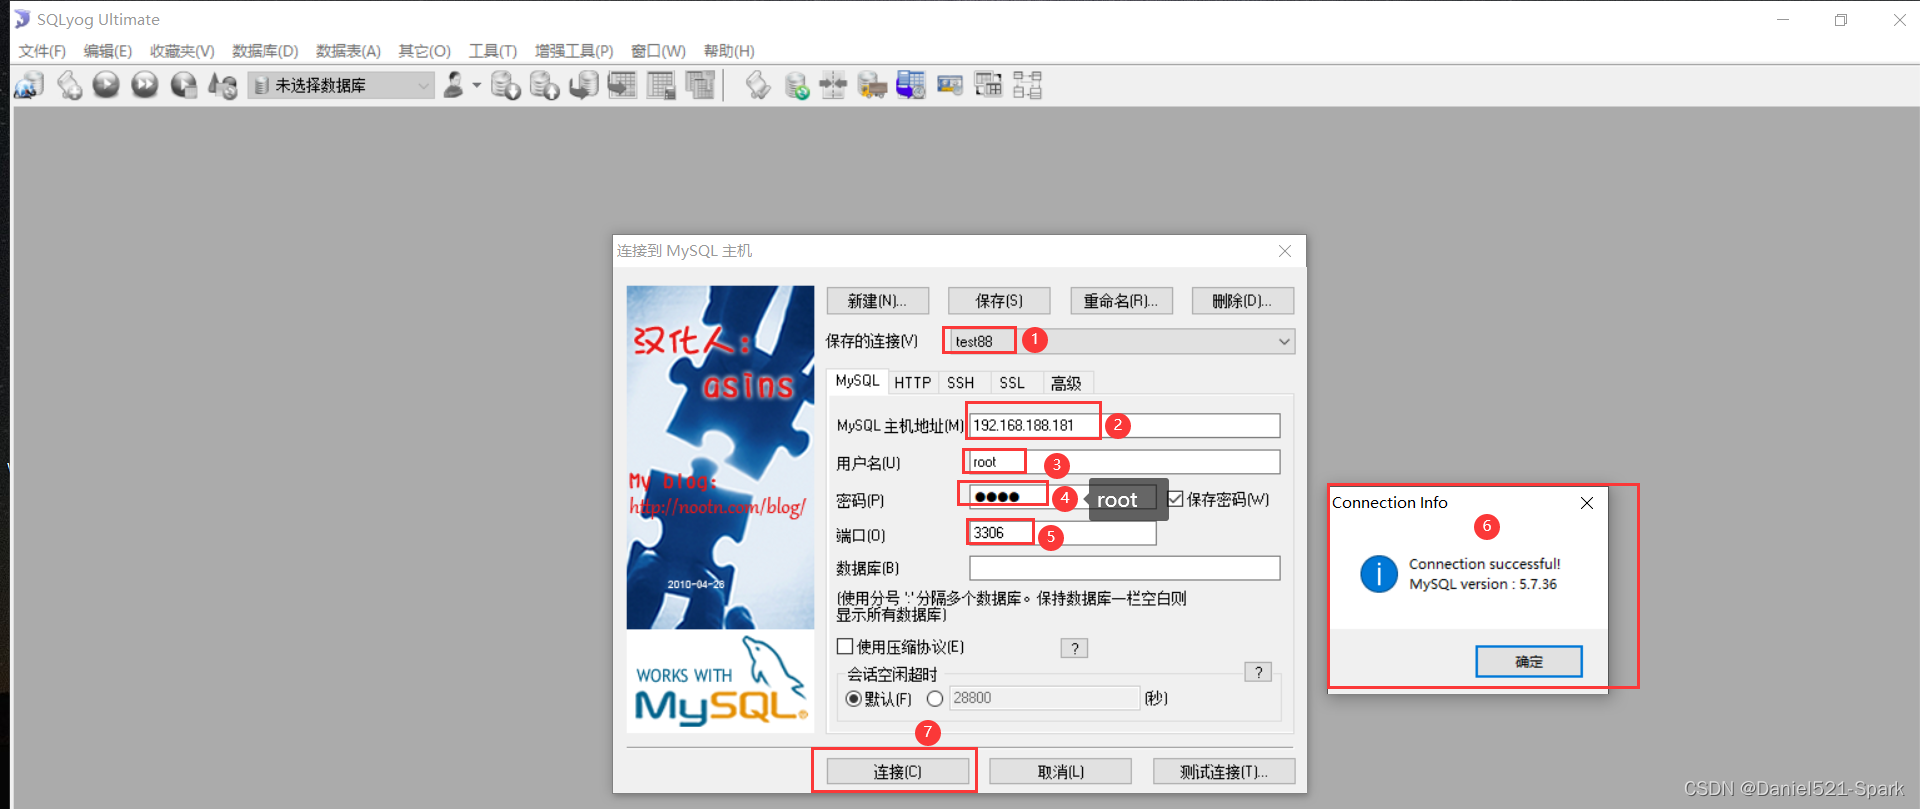The width and height of the screenshot is (1920, 809).
Task: Click the 保存(S) button
Action: click(x=999, y=301)
